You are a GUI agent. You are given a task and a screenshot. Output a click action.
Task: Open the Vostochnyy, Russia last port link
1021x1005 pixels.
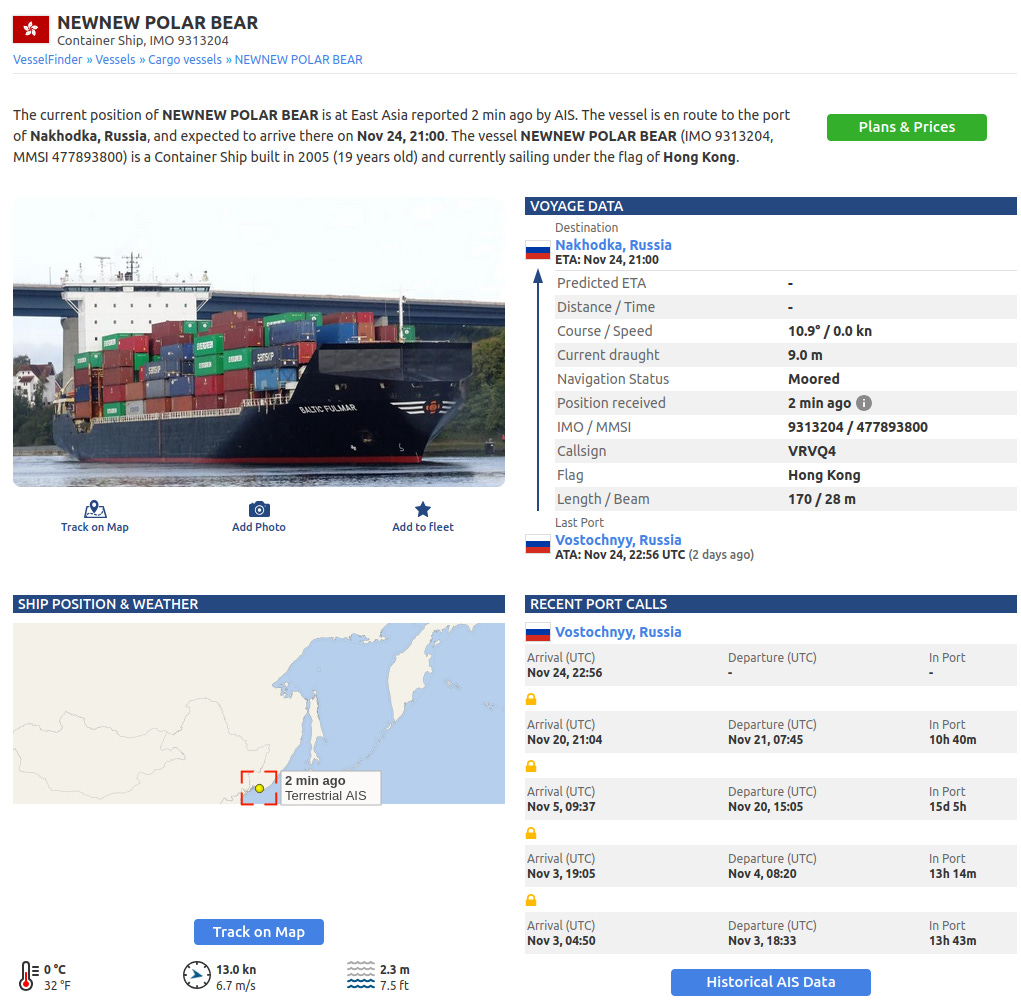point(618,540)
